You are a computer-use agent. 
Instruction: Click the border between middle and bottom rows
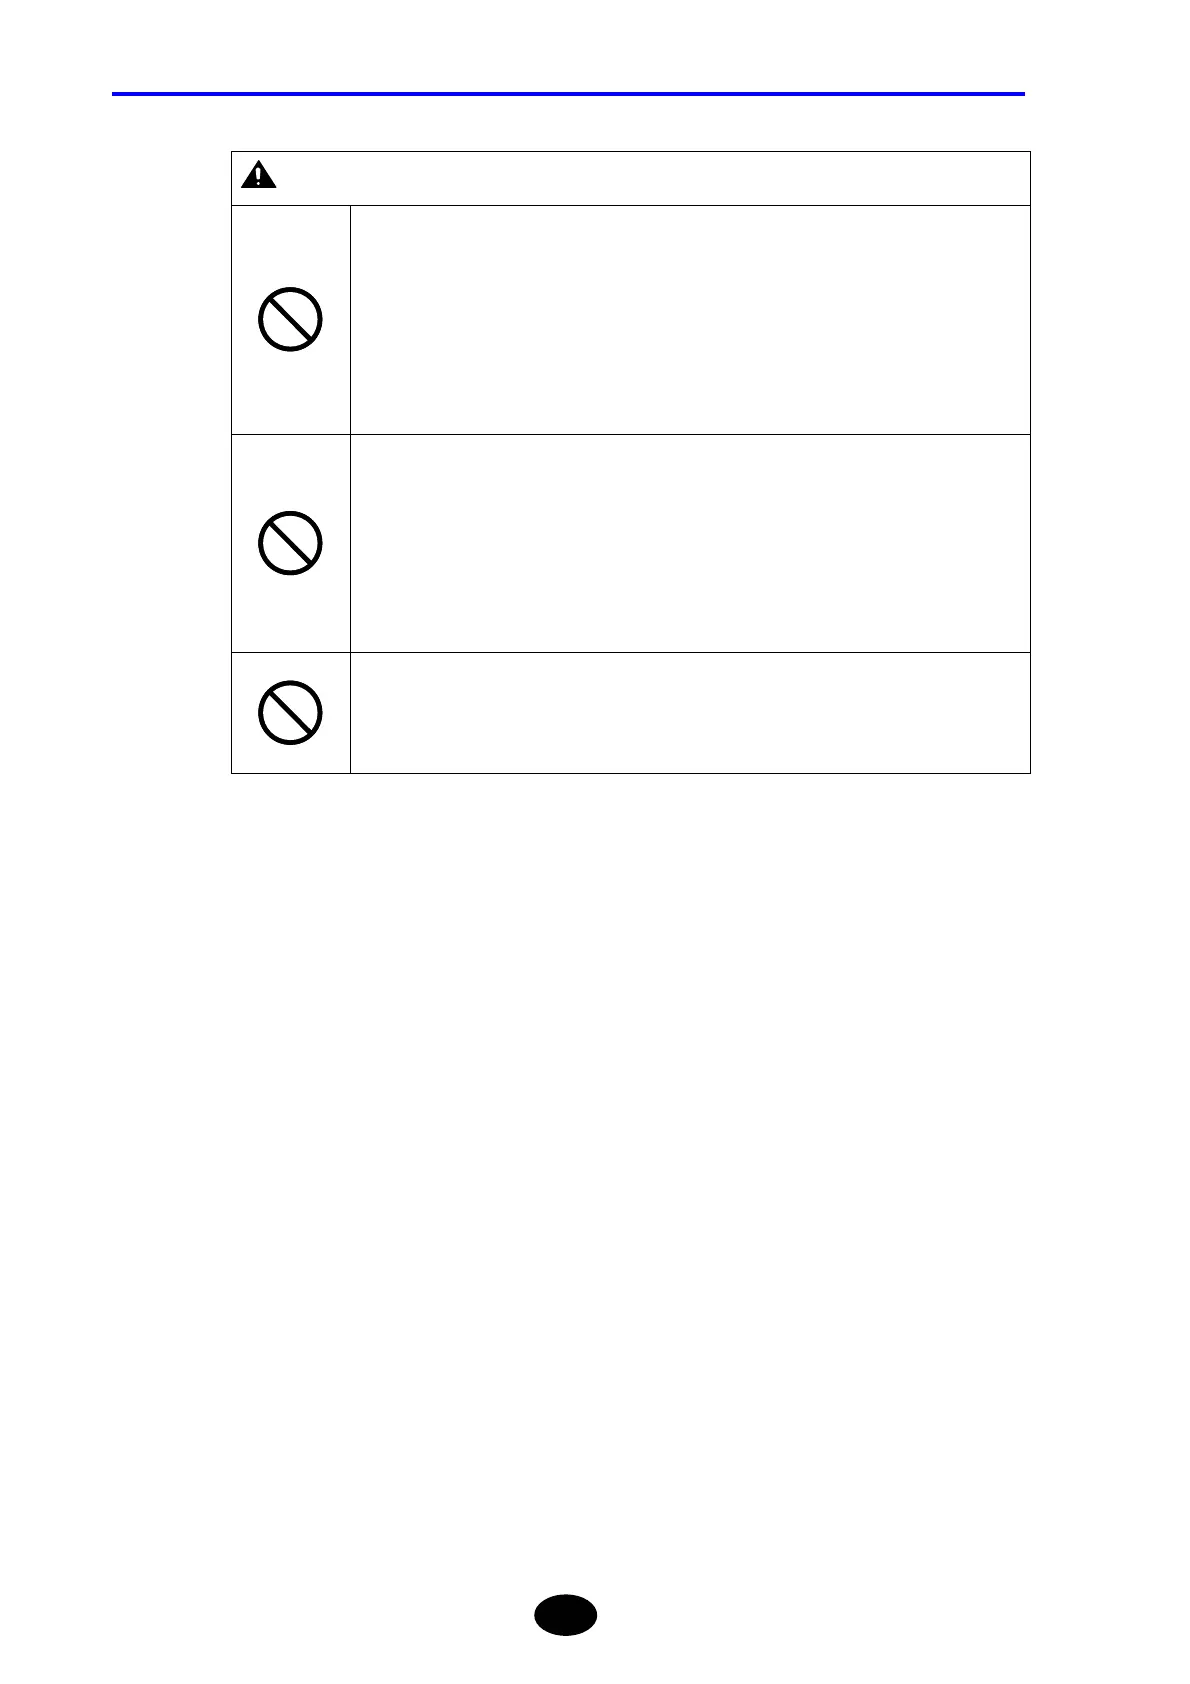(631, 652)
